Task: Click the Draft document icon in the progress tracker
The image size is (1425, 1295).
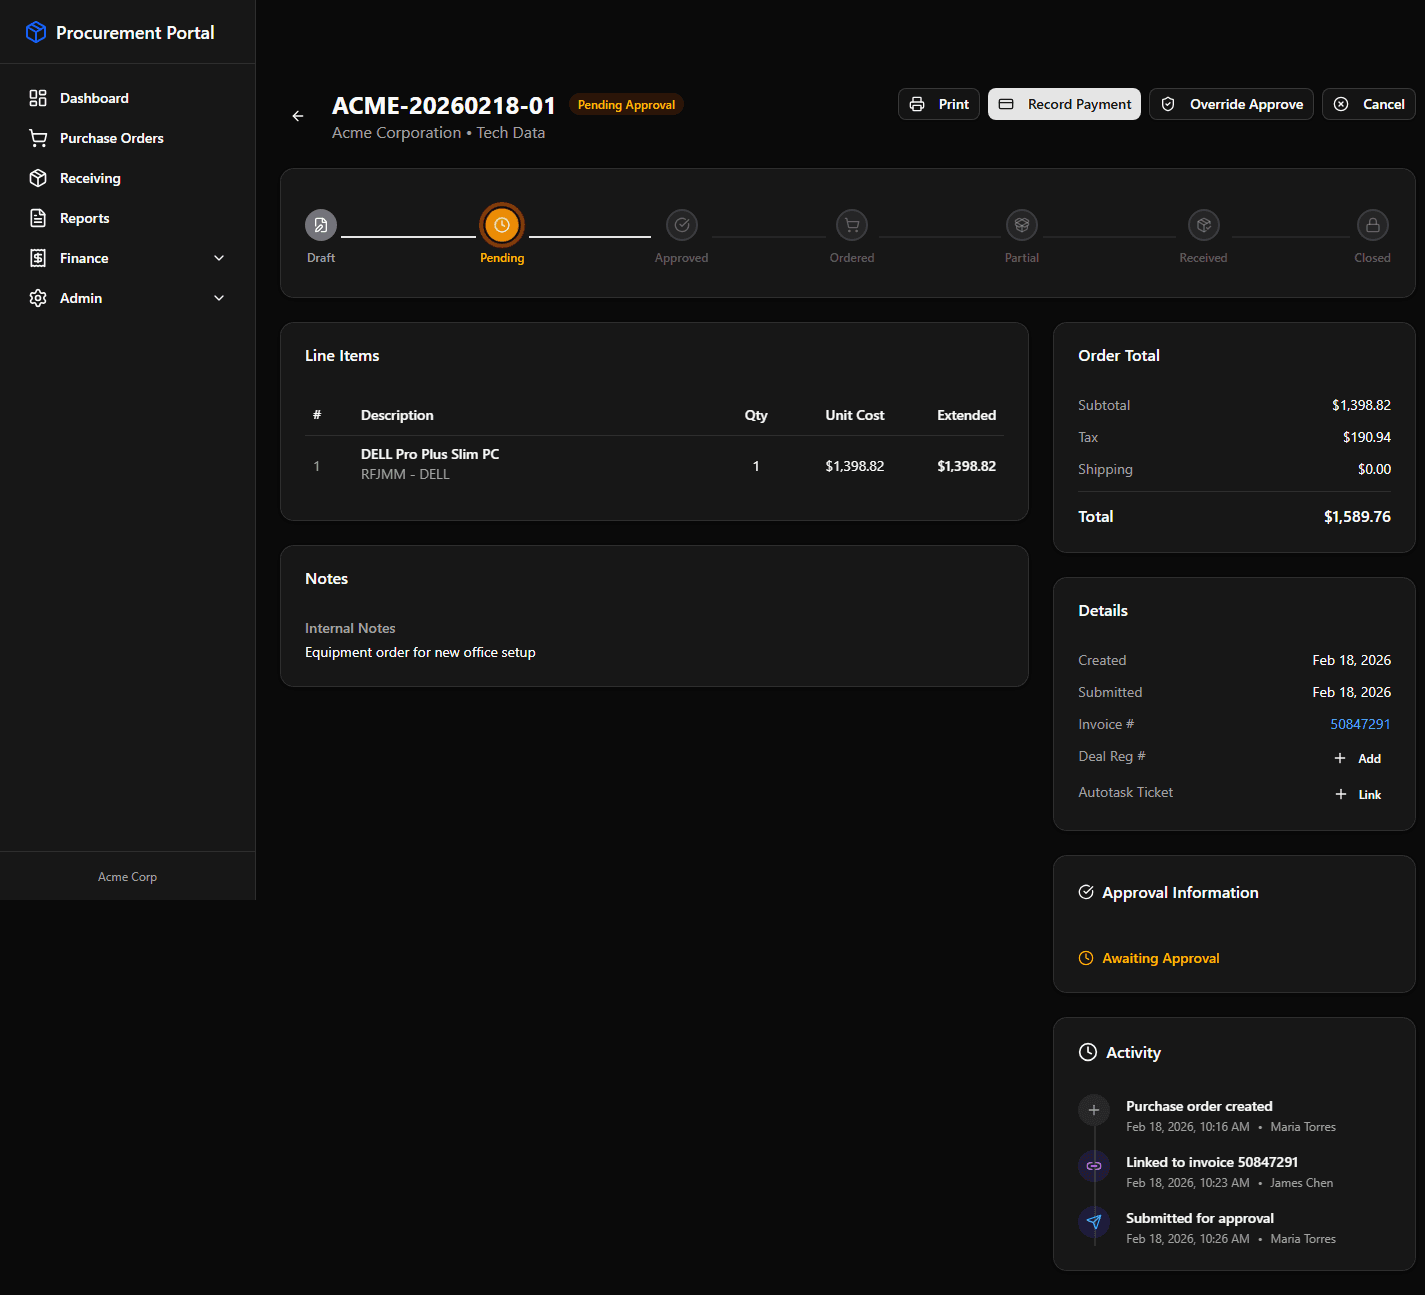Action: point(320,225)
